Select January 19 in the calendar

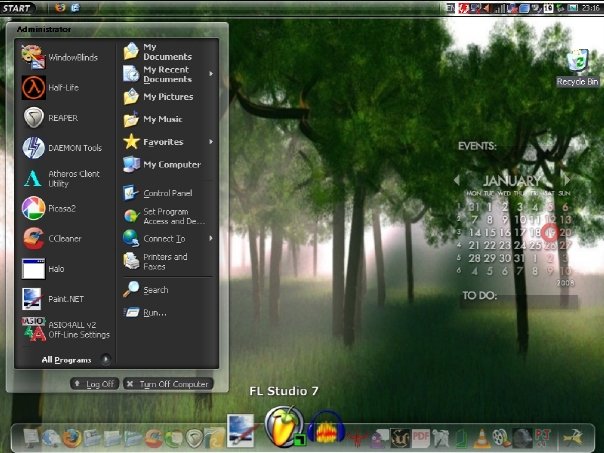click(x=550, y=232)
